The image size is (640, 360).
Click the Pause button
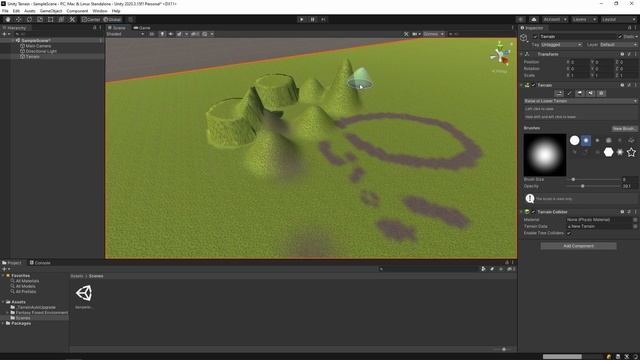pyautogui.click(x=313, y=19)
